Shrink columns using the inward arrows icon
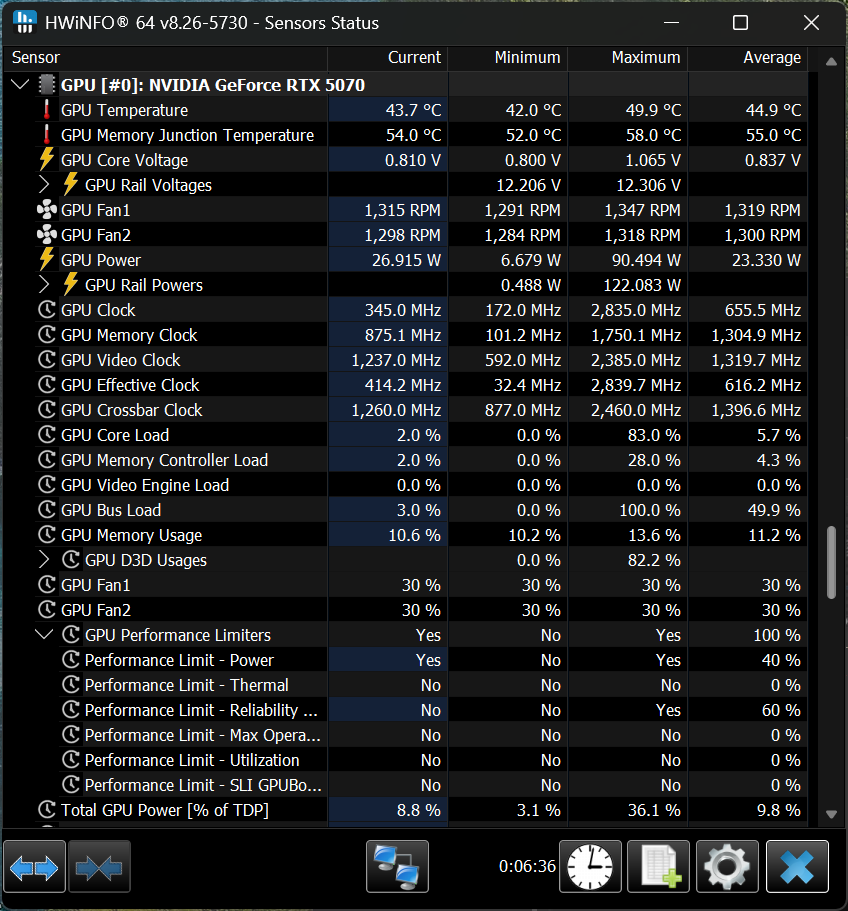The image size is (848, 911). click(99, 866)
